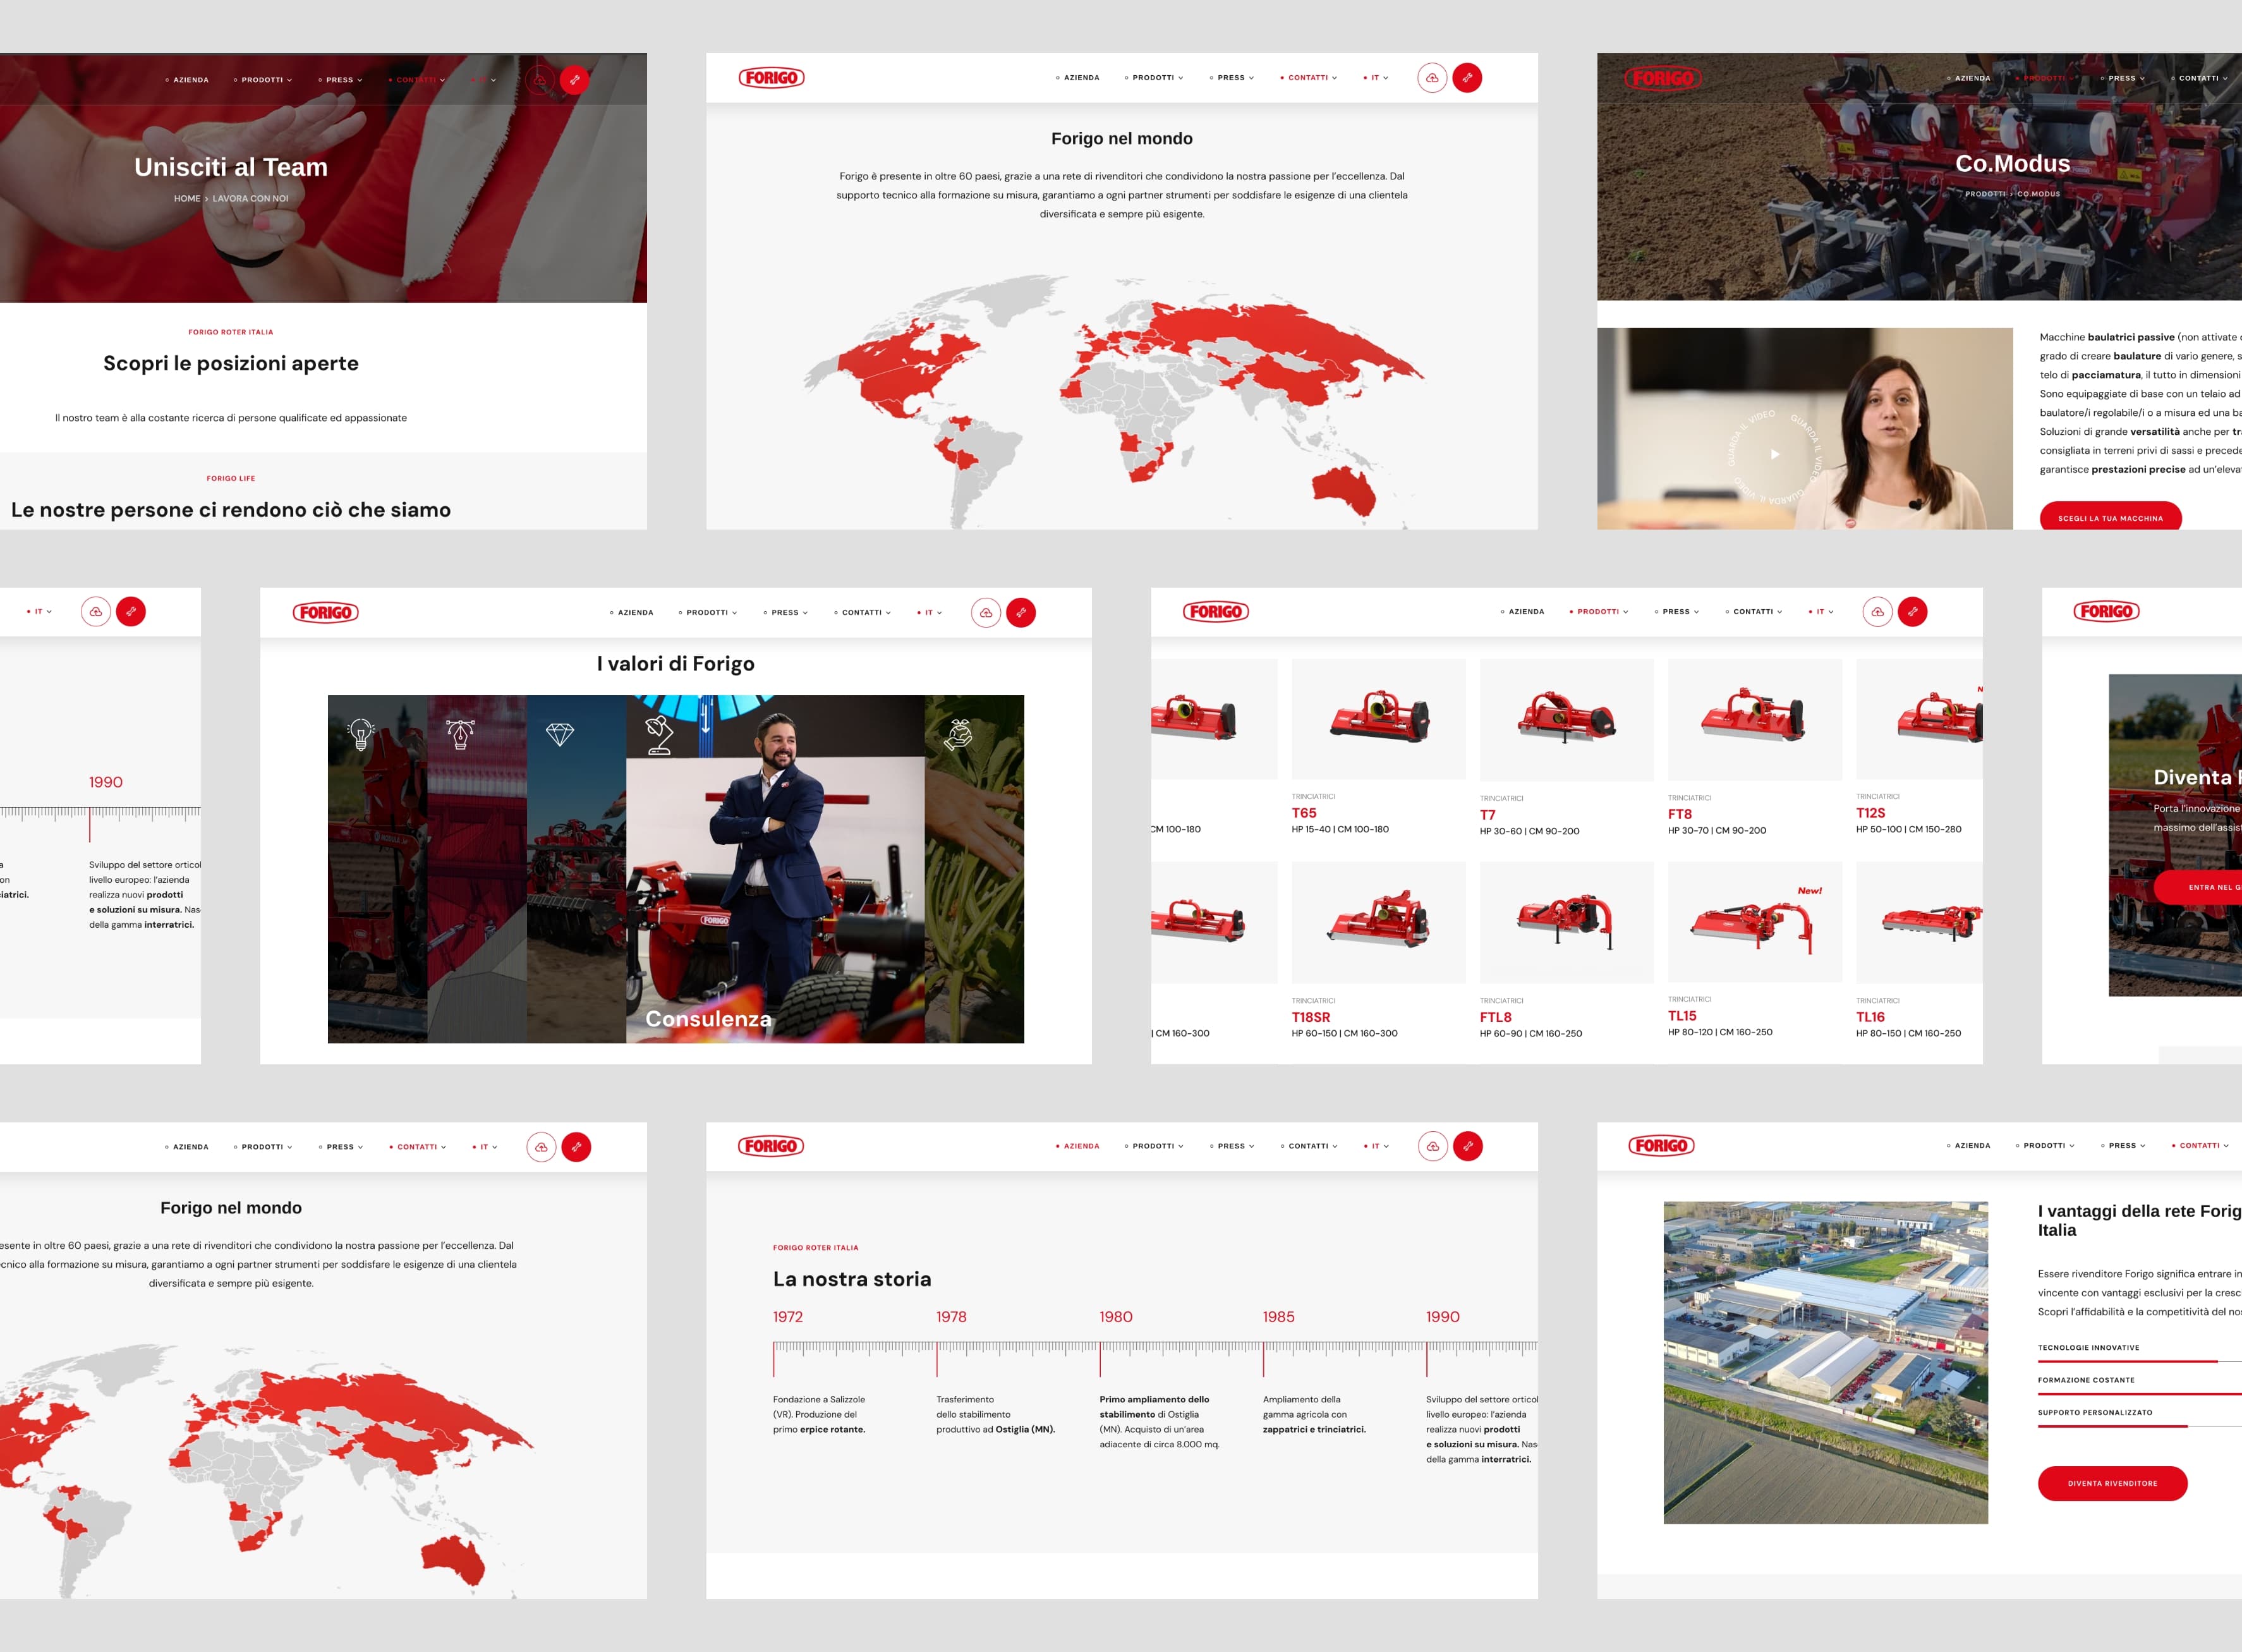Click the wrench icon in the Unisciti al Team header
The width and height of the screenshot is (2242, 1652).
coord(574,80)
